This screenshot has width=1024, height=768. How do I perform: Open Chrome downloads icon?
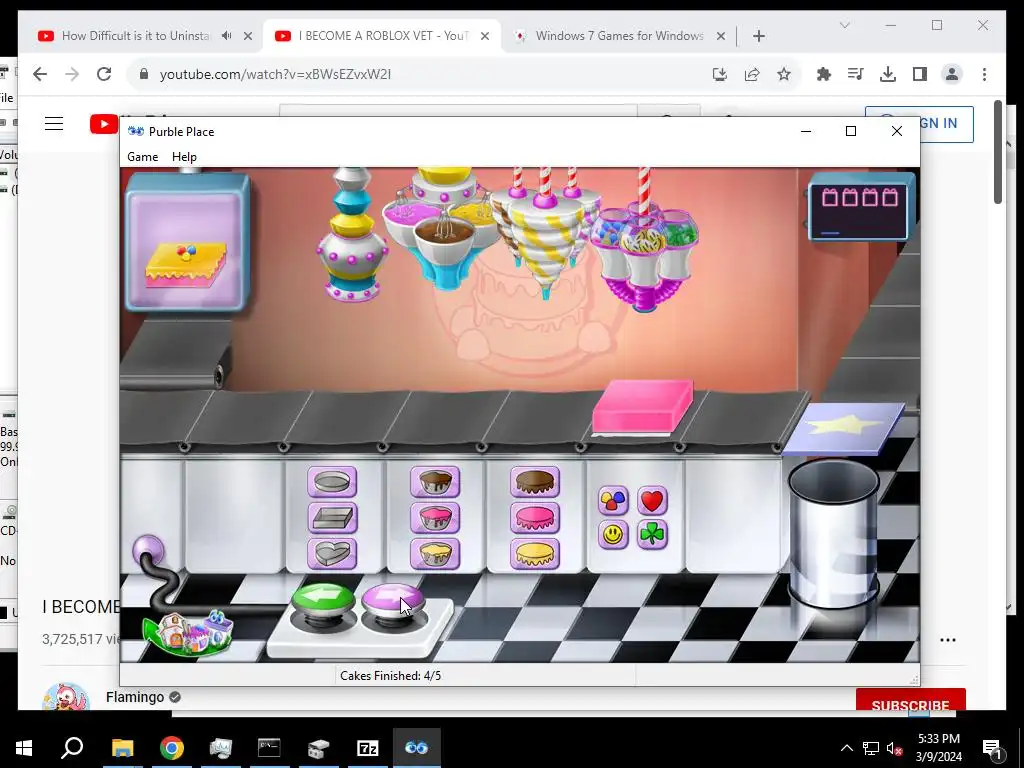(x=888, y=74)
